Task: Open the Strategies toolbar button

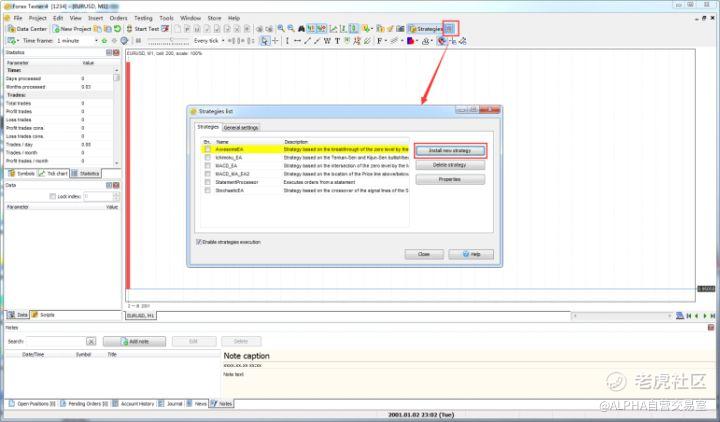Action: point(426,29)
